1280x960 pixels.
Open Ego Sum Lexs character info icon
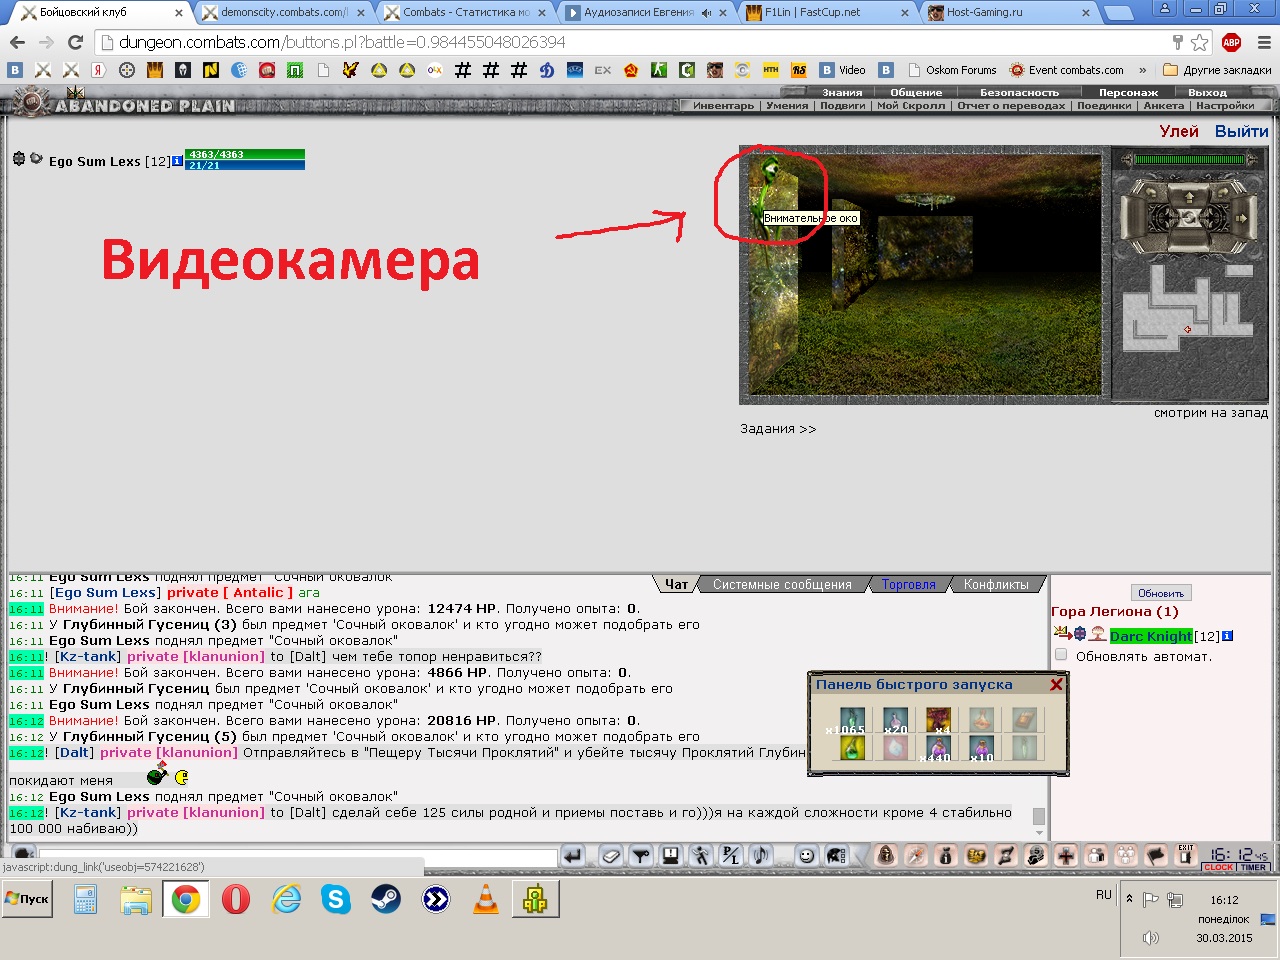tap(178, 161)
